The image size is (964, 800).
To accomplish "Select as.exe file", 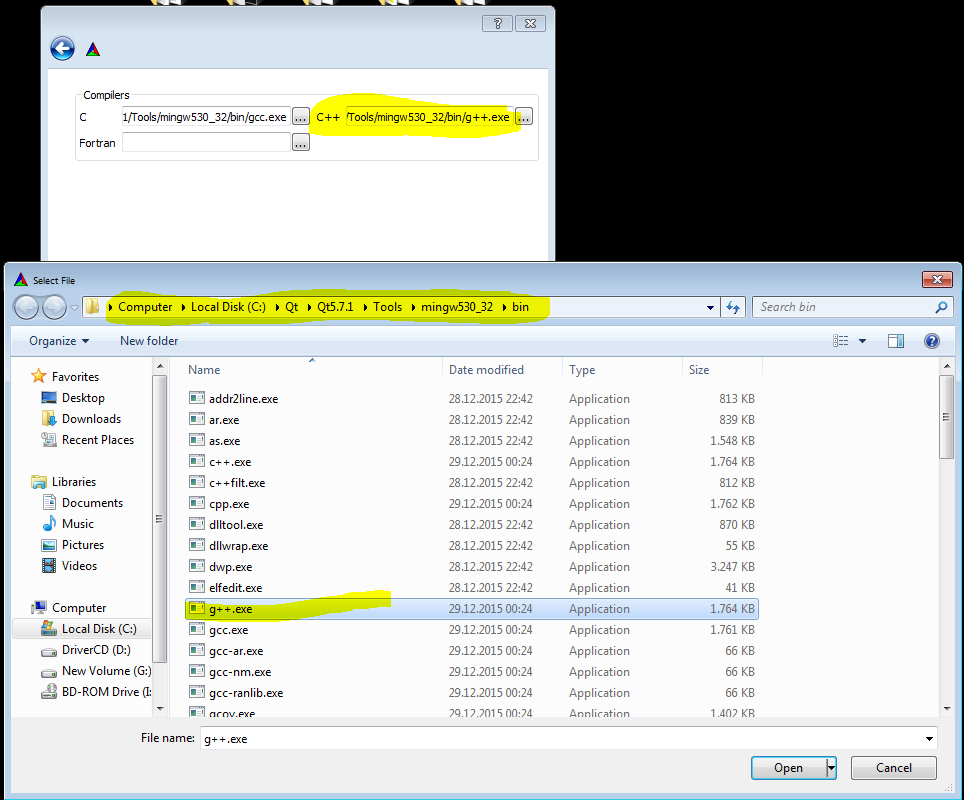I will 224,441.
